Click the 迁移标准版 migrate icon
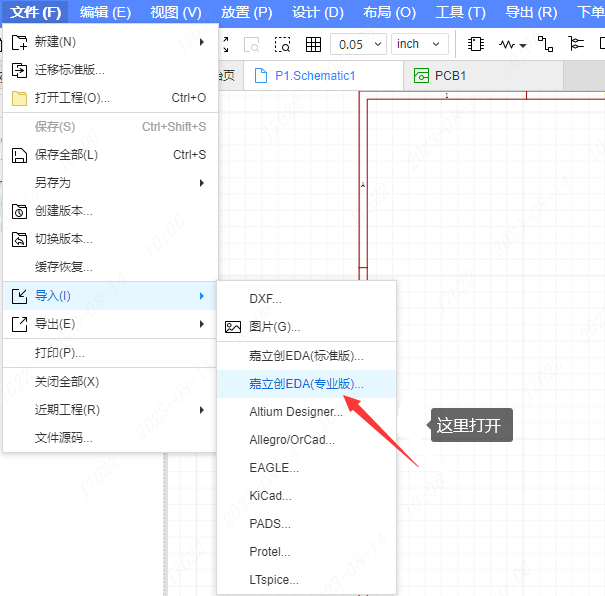The width and height of the screenshot is (605, 596). [x=19, y=70]
